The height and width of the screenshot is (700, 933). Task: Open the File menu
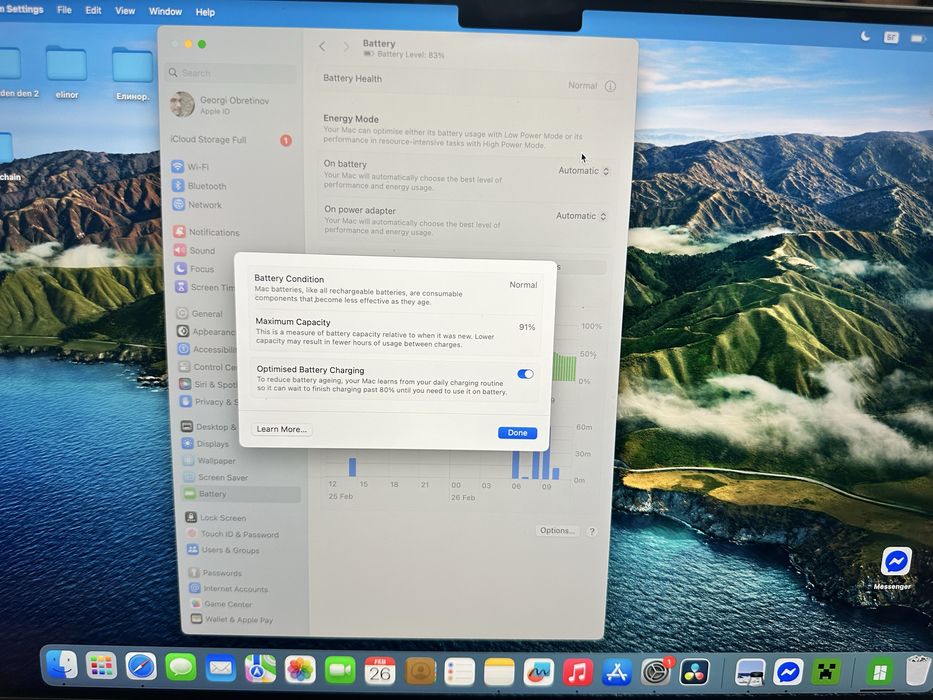64,10
